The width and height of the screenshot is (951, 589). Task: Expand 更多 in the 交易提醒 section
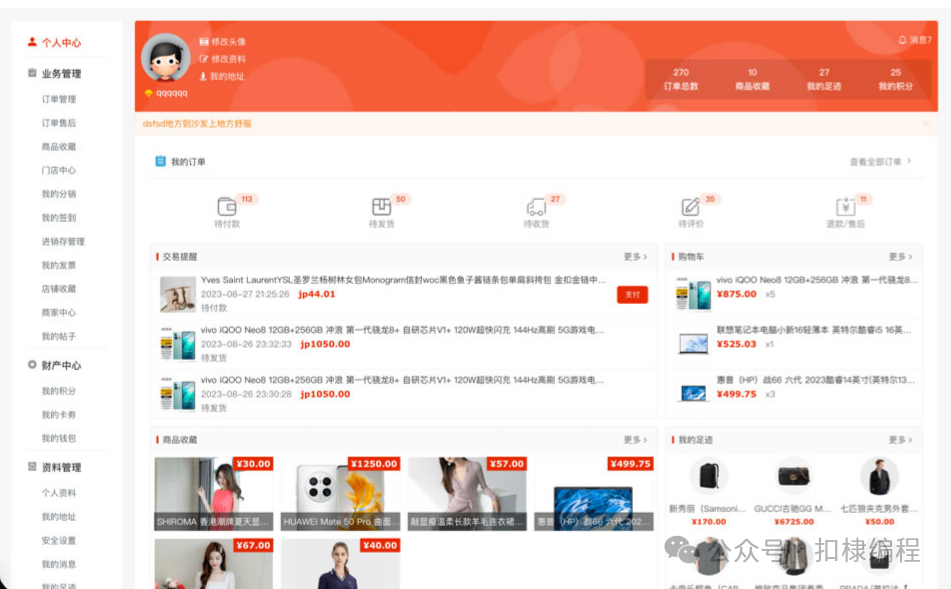pyautogui.click(x=634, y=256)
